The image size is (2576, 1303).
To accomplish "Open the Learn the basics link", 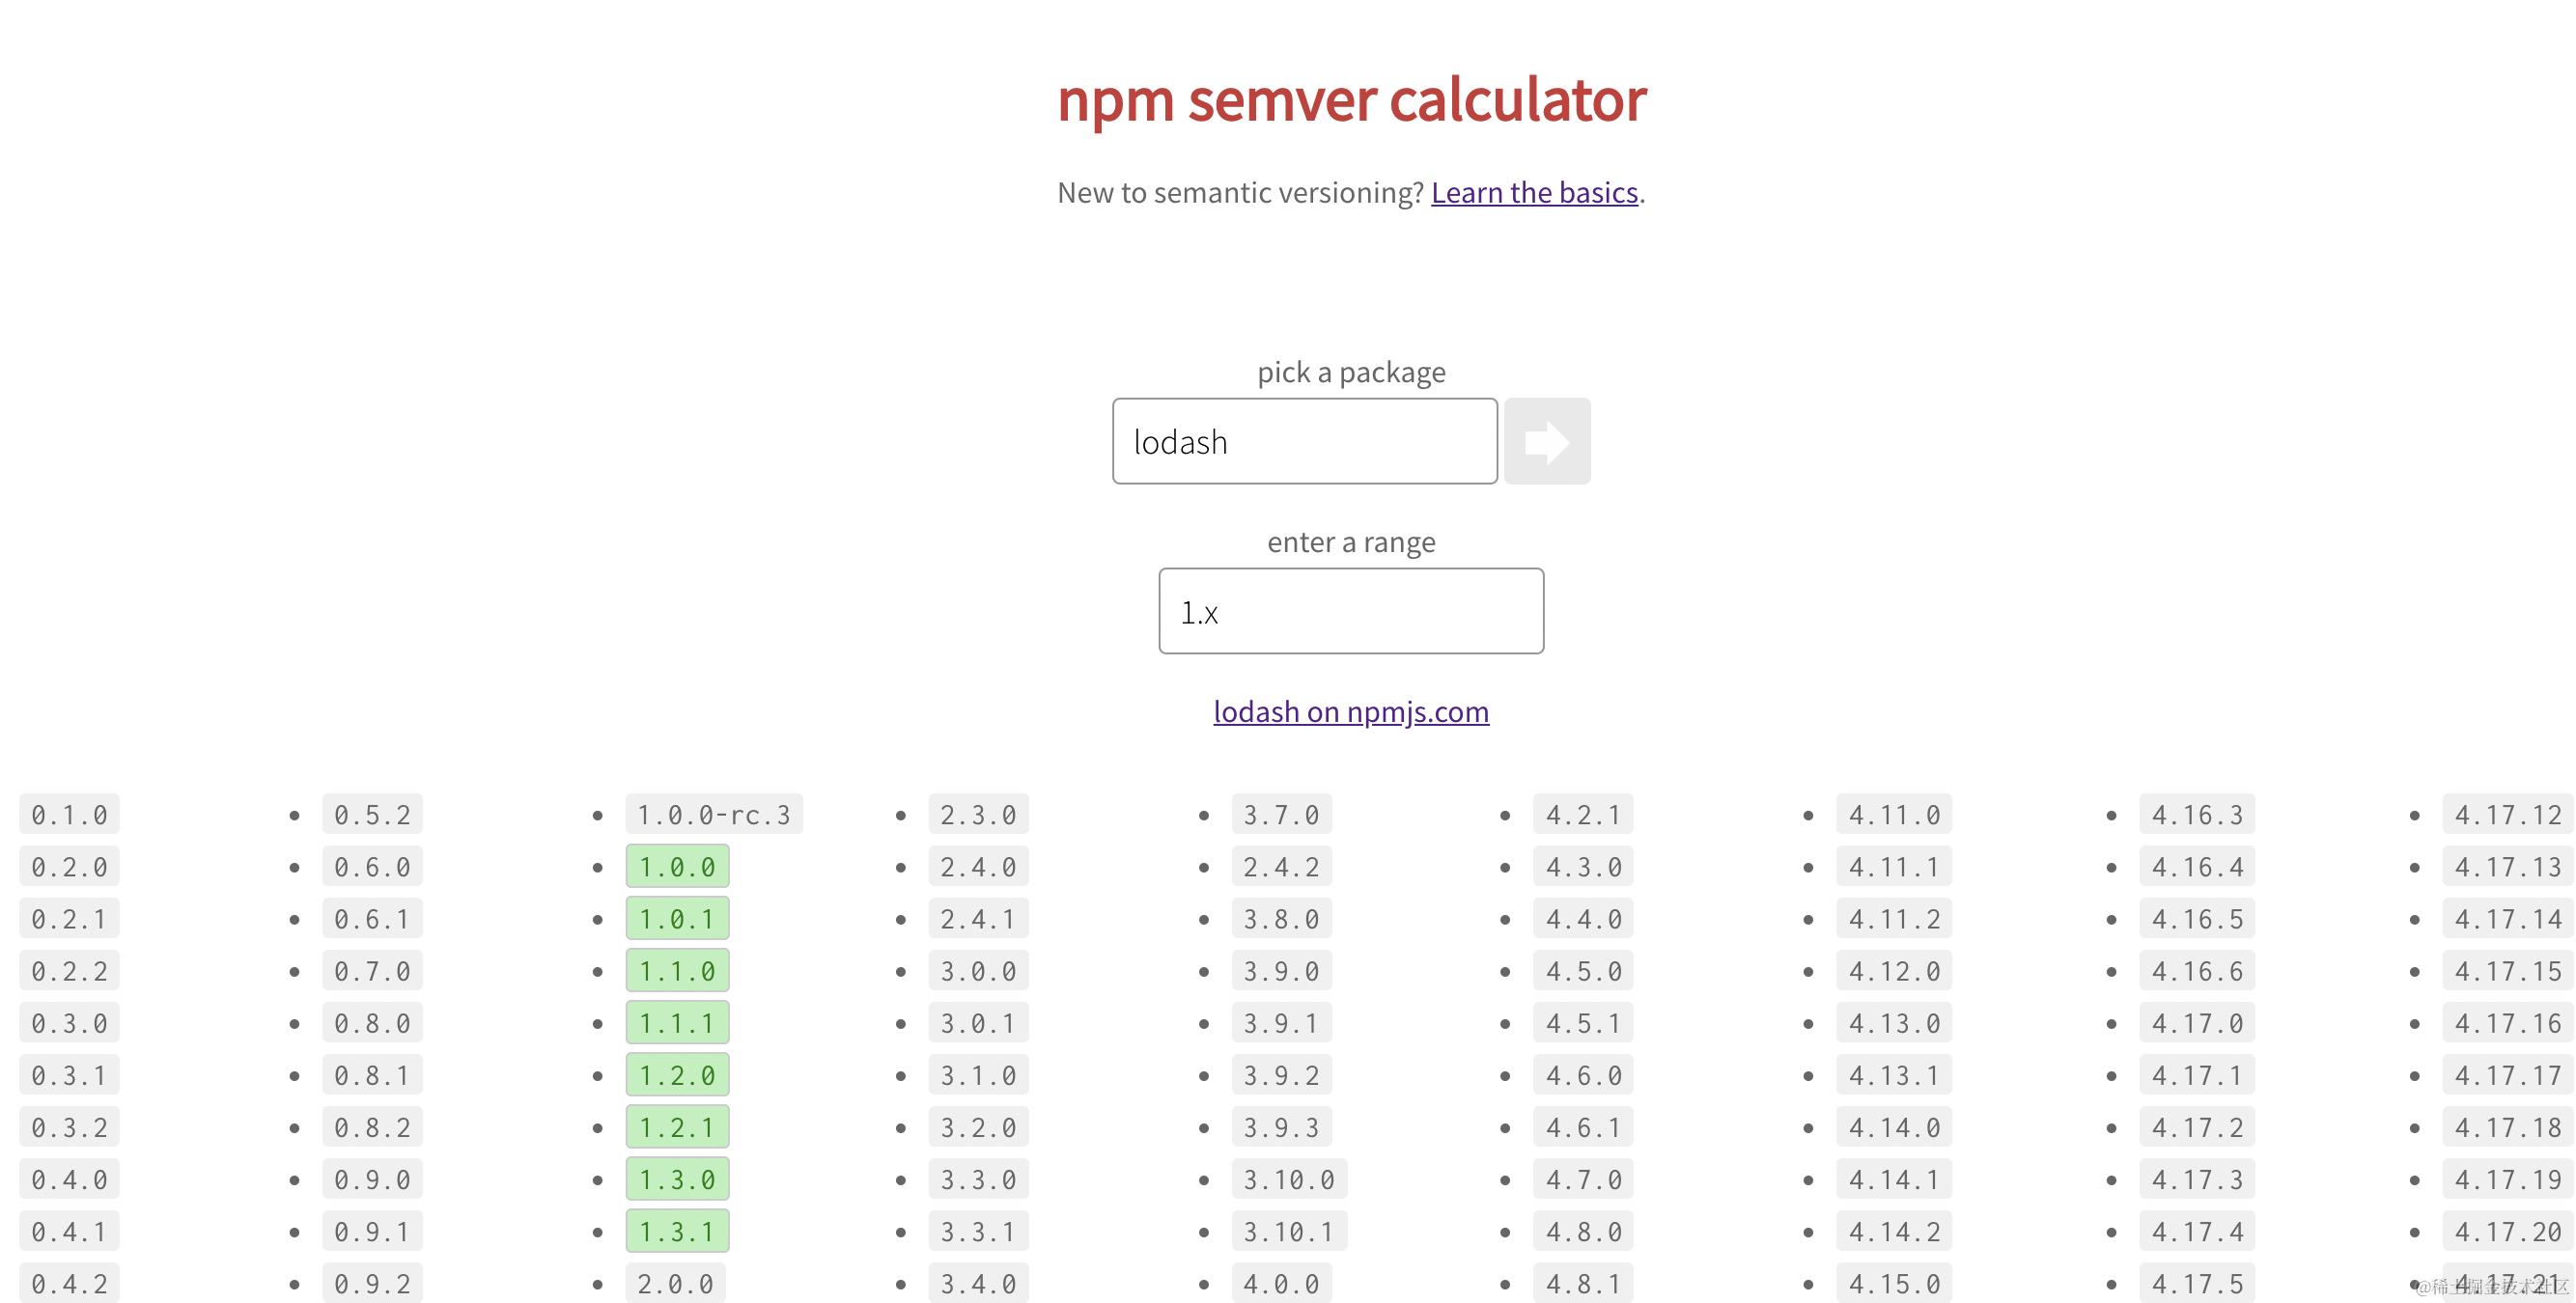I will pyautogui.click(x=1534, y=192).
